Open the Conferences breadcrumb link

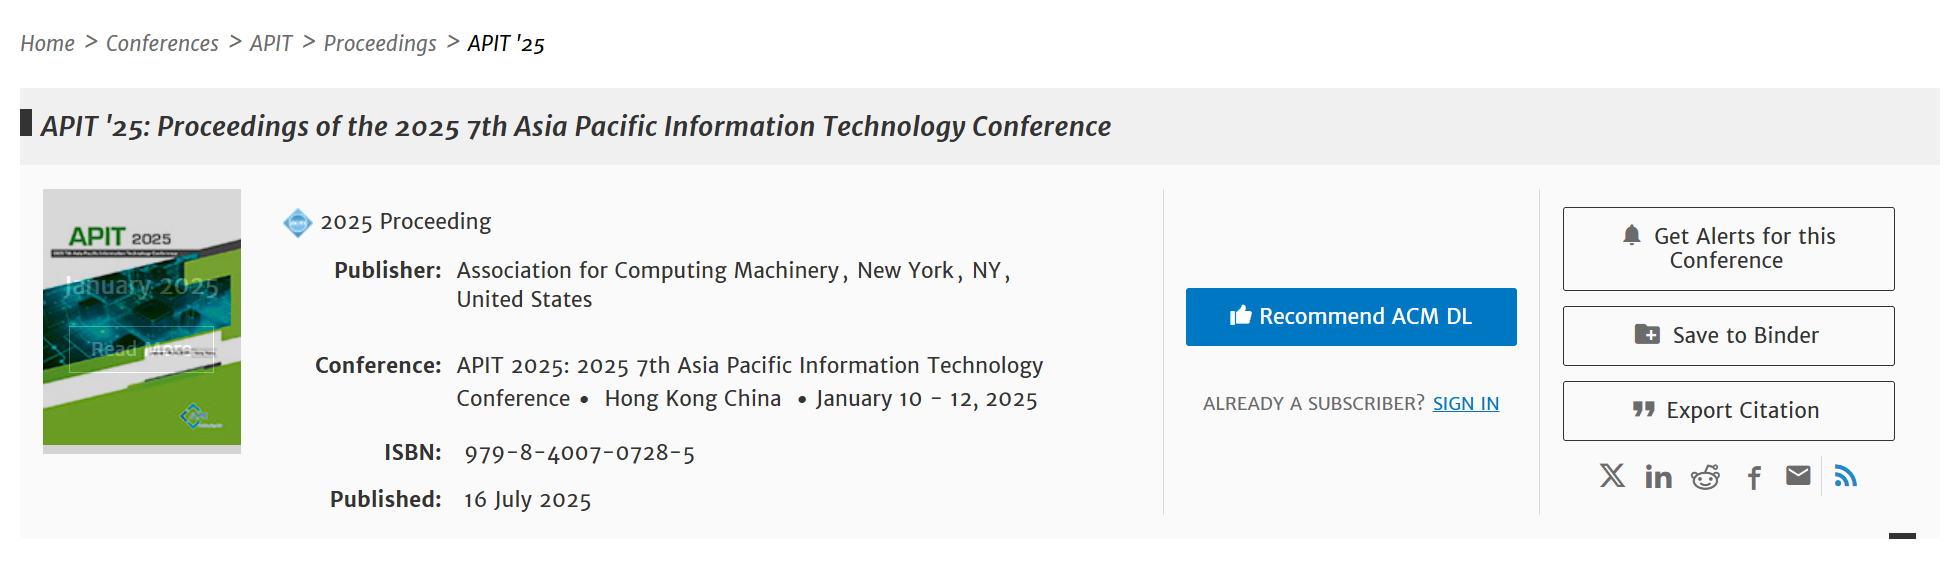pyautogui.click(x=162, y=43)
